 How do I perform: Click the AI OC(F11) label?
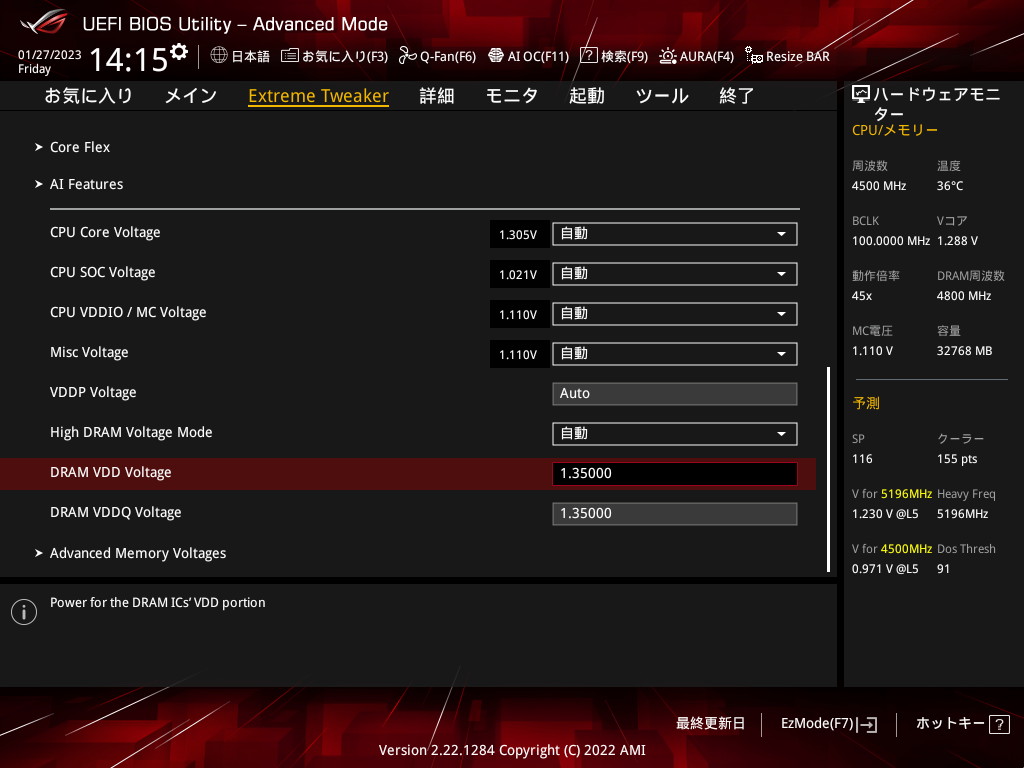(538, 56)
